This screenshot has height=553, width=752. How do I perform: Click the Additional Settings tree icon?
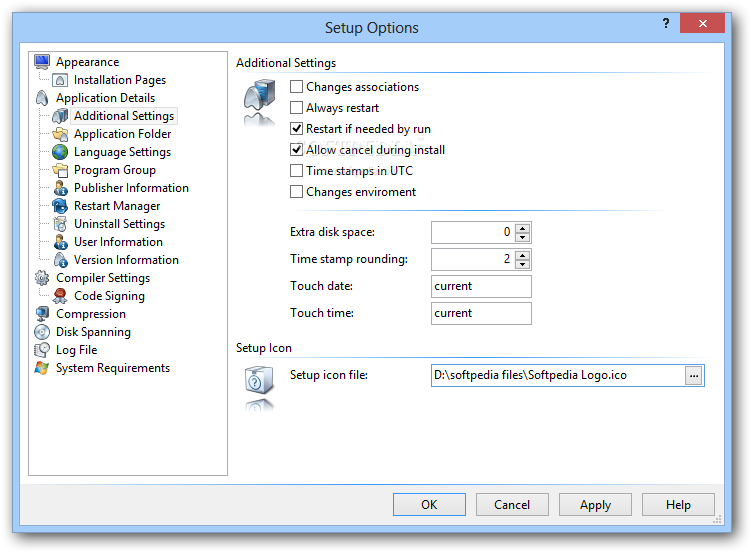coord(60,116)
